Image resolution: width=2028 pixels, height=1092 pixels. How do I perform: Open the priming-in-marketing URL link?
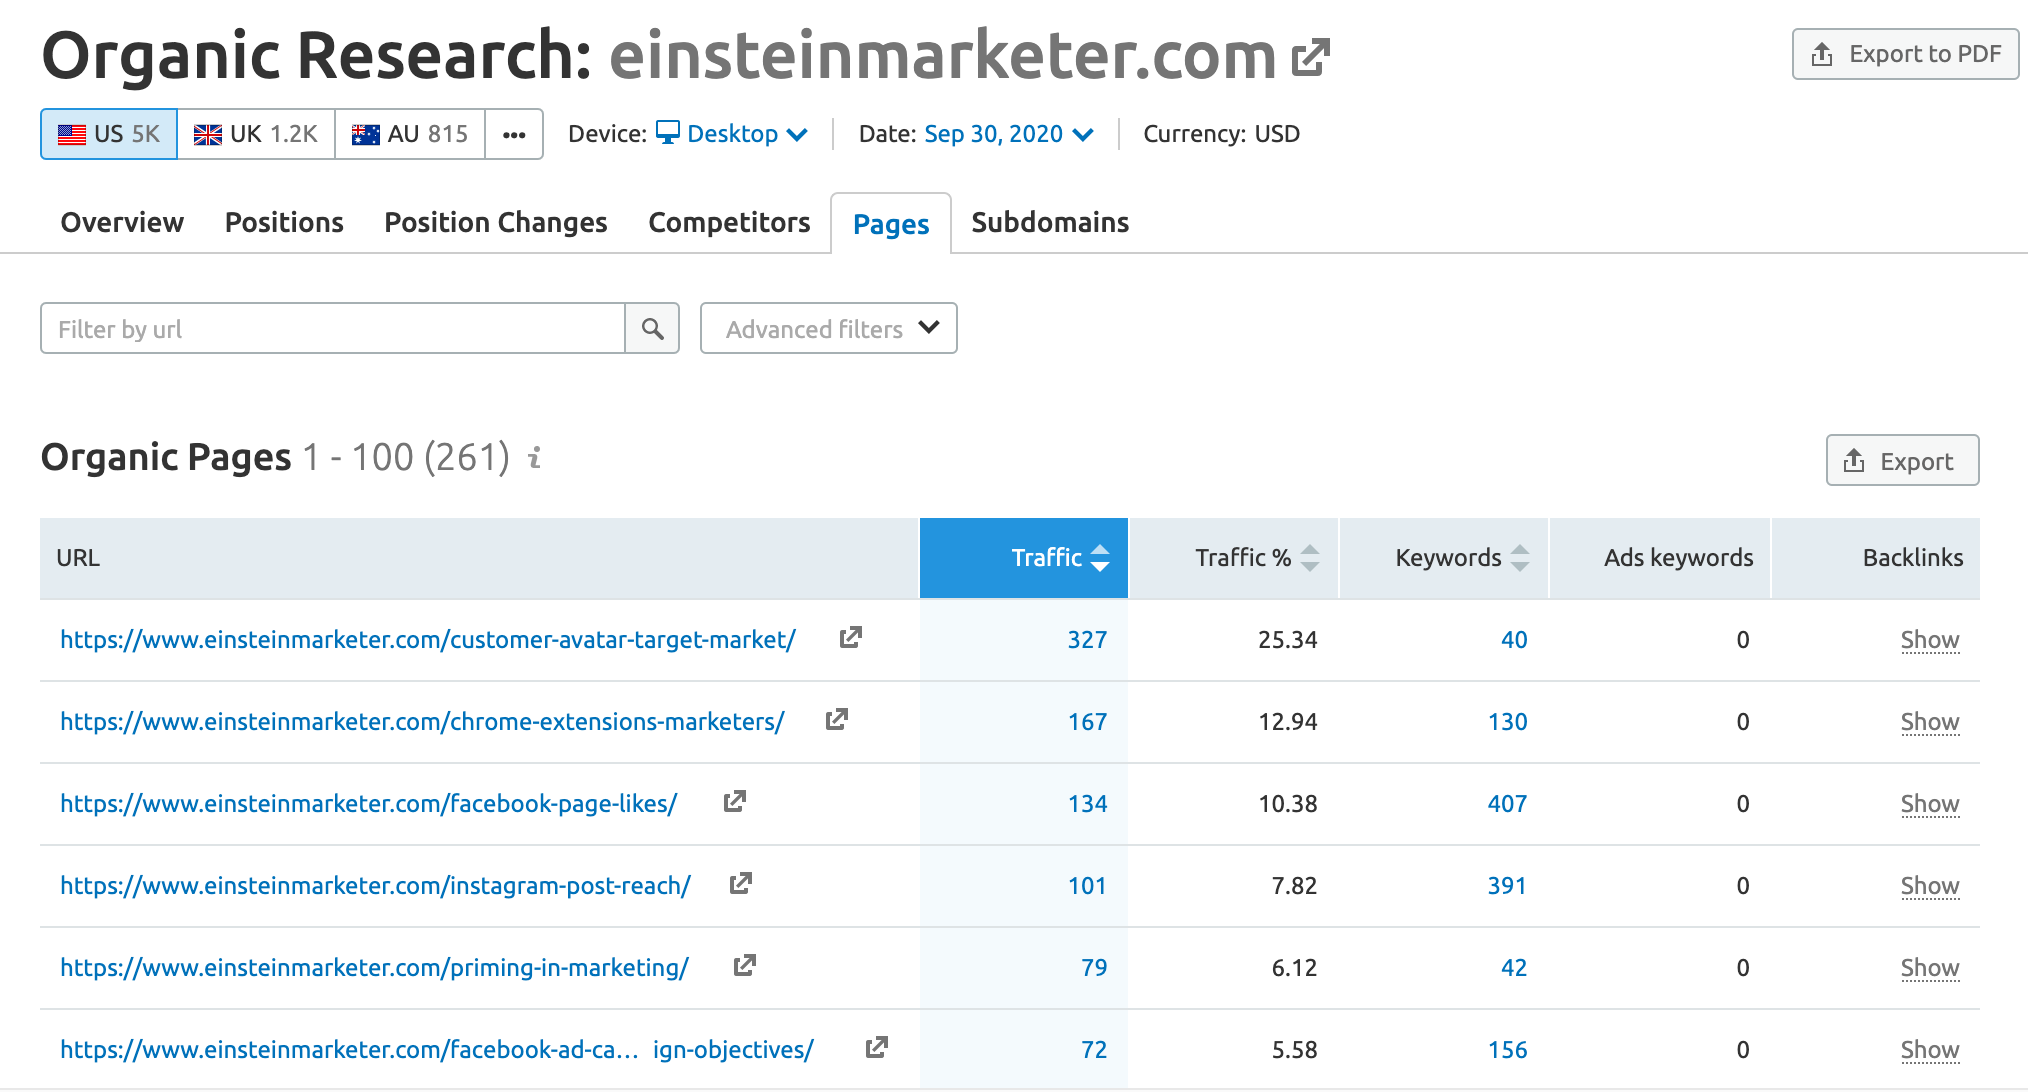coord(375,967)
